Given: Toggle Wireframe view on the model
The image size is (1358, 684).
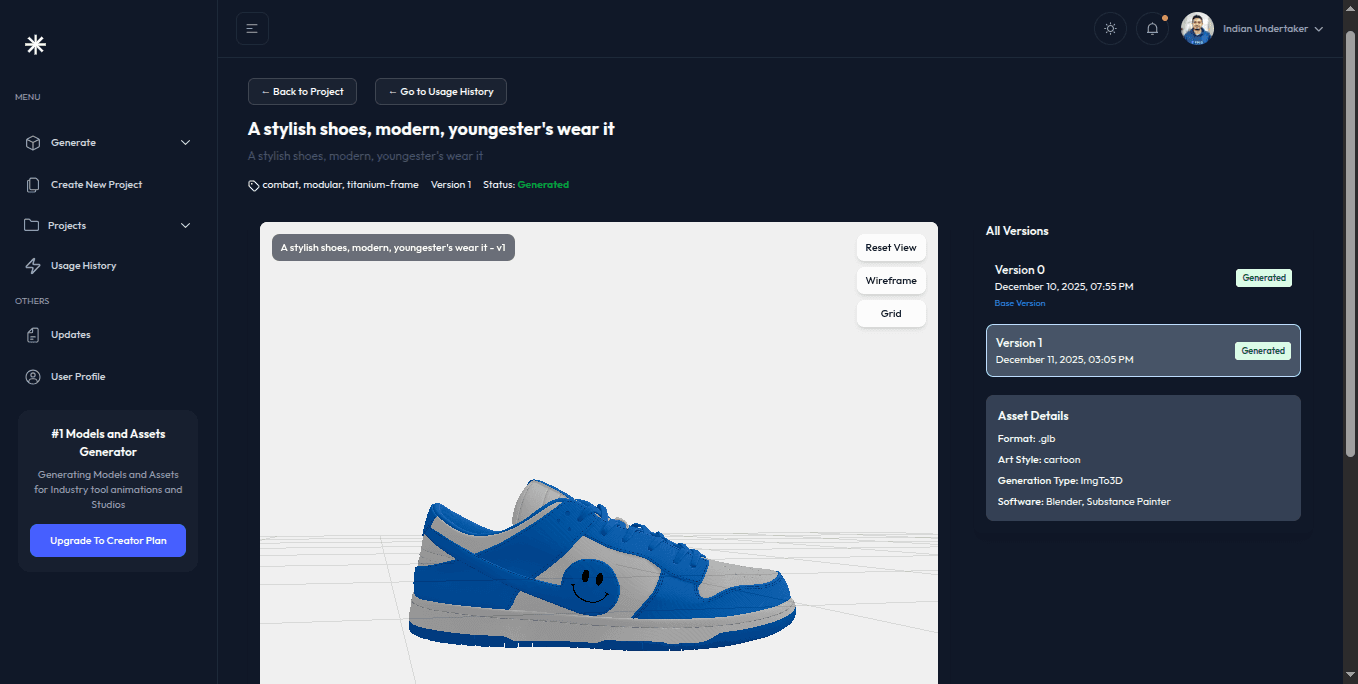Looking at the screenshot, I should (891, 281).
